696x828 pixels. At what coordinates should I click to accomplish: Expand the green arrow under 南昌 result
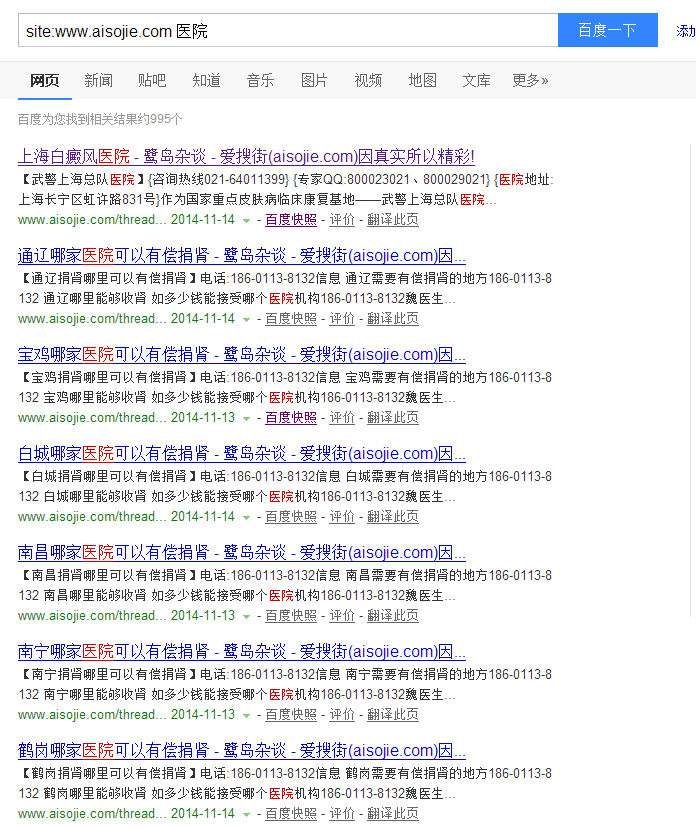pyautogui.click(x=246, y=617)
